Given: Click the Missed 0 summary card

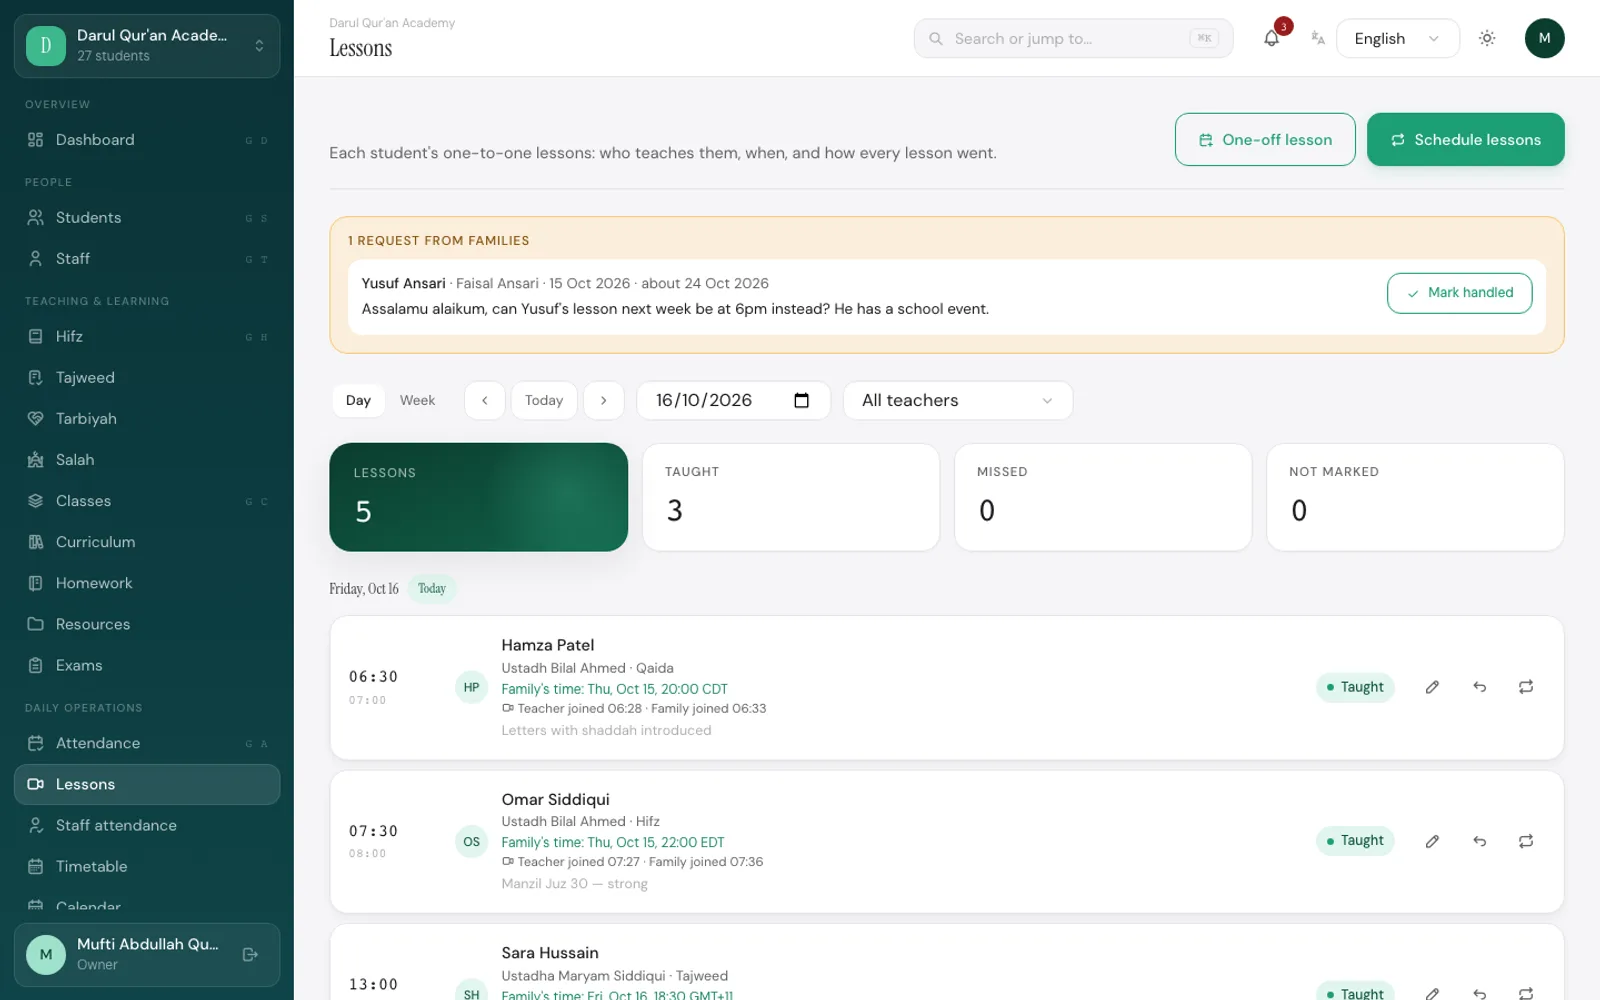Looking at the screenshot, I should pyautogui.click(x=1103, y=497).
